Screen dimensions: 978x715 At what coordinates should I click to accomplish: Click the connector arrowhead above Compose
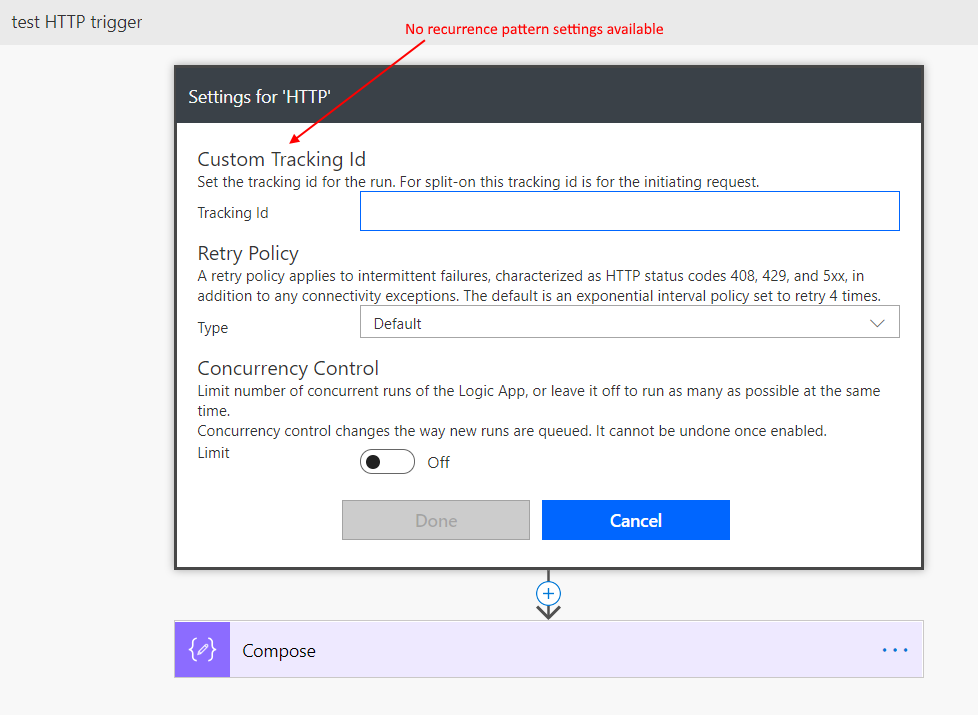click(x=548, y=611)
